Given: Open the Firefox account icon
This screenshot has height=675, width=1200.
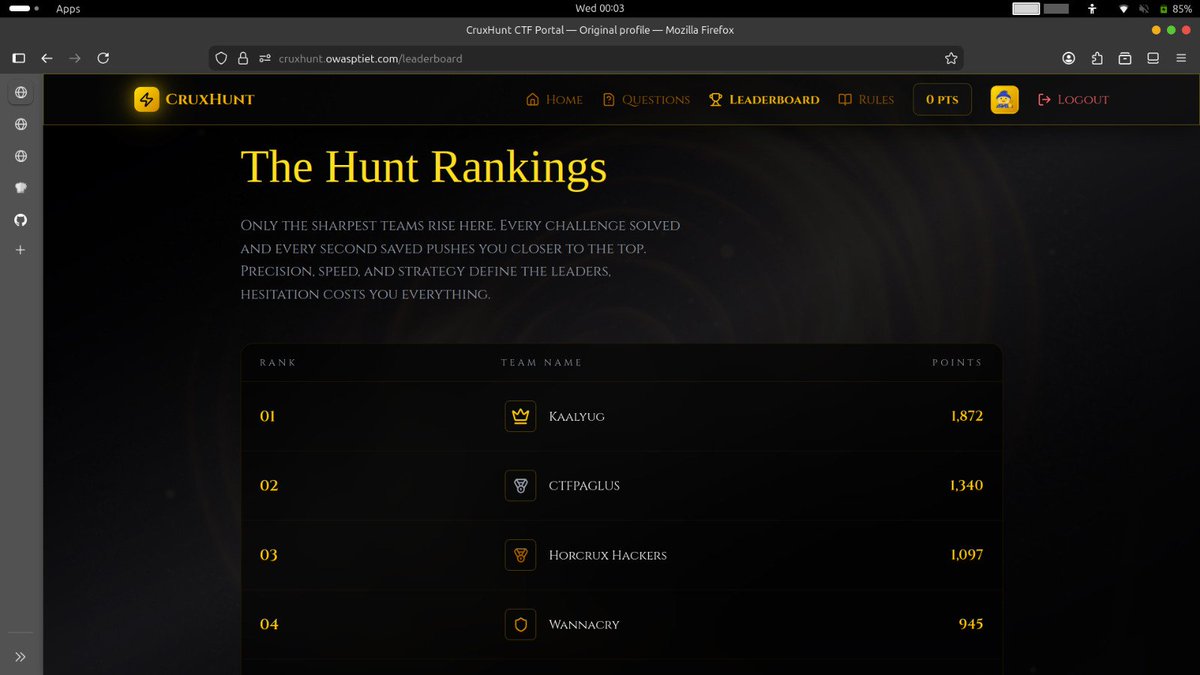Looking at the screenshot, I should click(x=1069, y=58).
